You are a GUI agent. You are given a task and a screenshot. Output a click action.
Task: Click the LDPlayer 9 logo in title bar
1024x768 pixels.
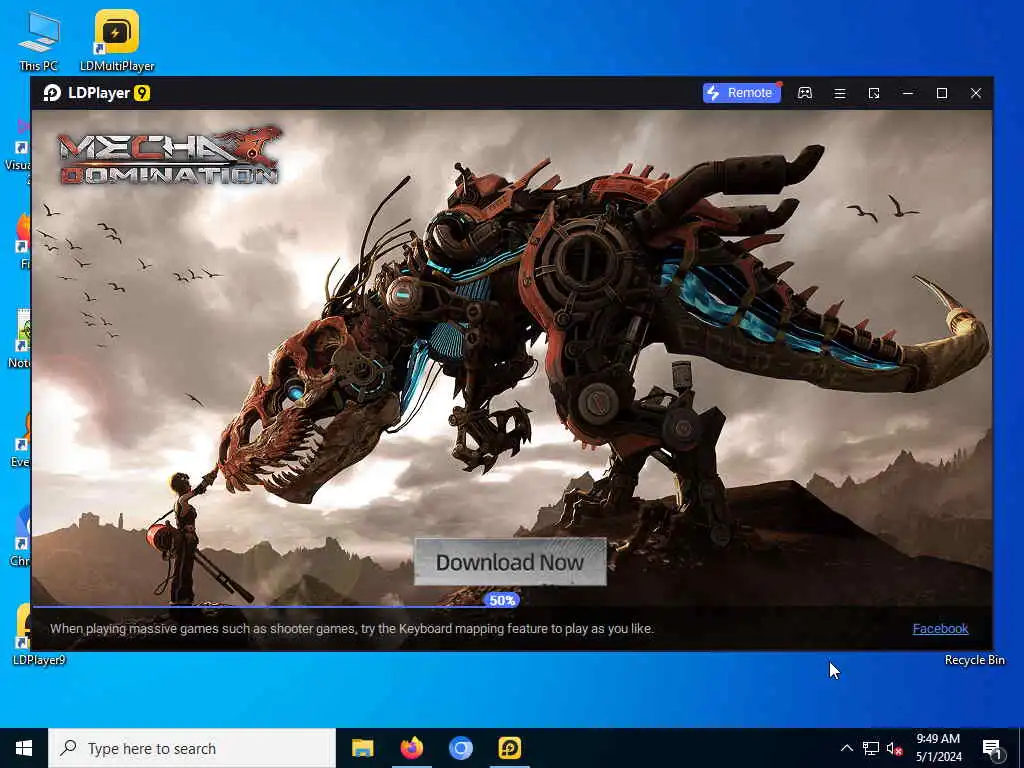click(x=97, y=93)
